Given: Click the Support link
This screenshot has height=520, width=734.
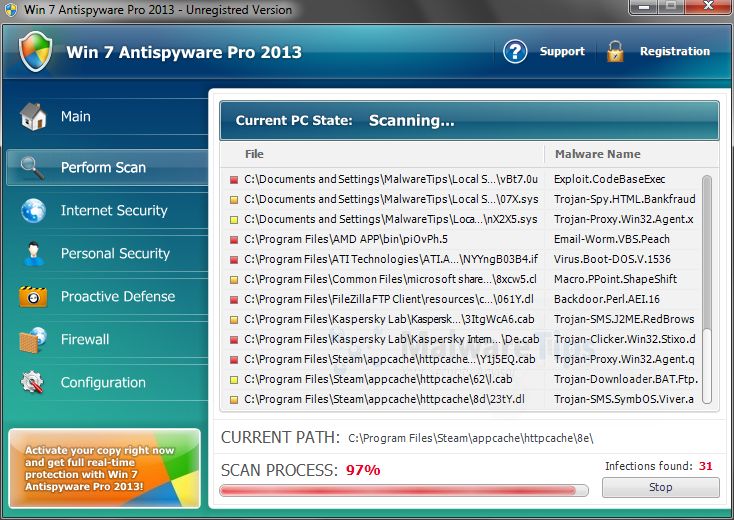Looking at the screenshot, I should coord(562,51).
